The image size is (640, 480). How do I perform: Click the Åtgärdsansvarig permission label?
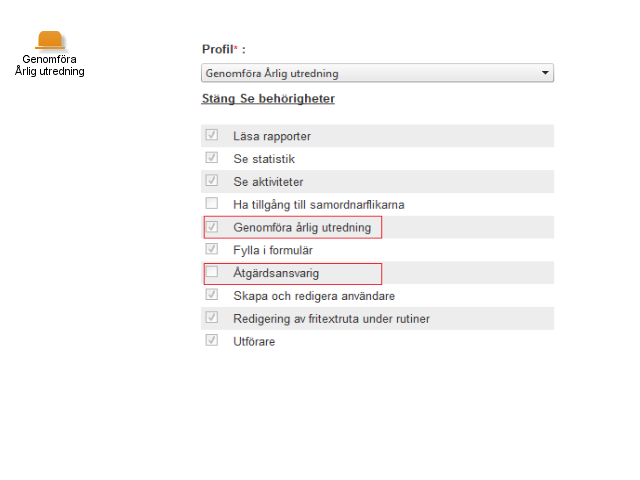click(276, 273)
